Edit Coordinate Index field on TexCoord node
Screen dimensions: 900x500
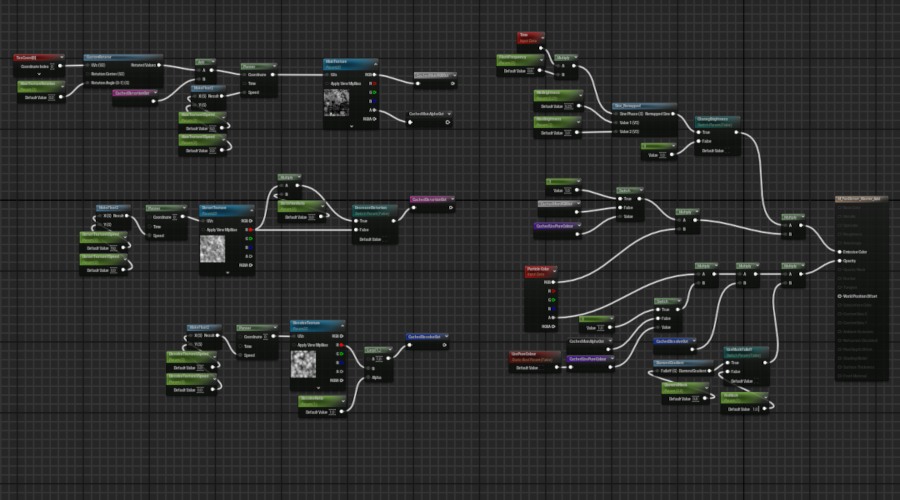point(52,67)
